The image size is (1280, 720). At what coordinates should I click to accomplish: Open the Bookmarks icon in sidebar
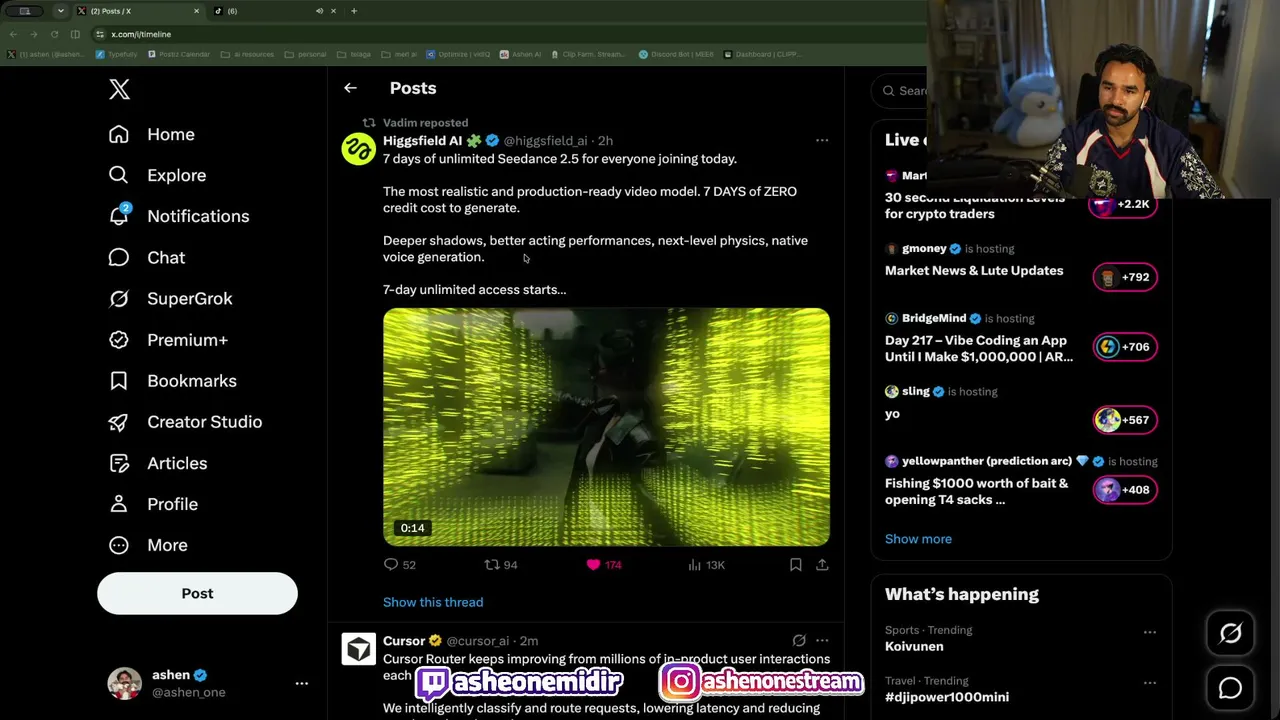coord(119,381)
